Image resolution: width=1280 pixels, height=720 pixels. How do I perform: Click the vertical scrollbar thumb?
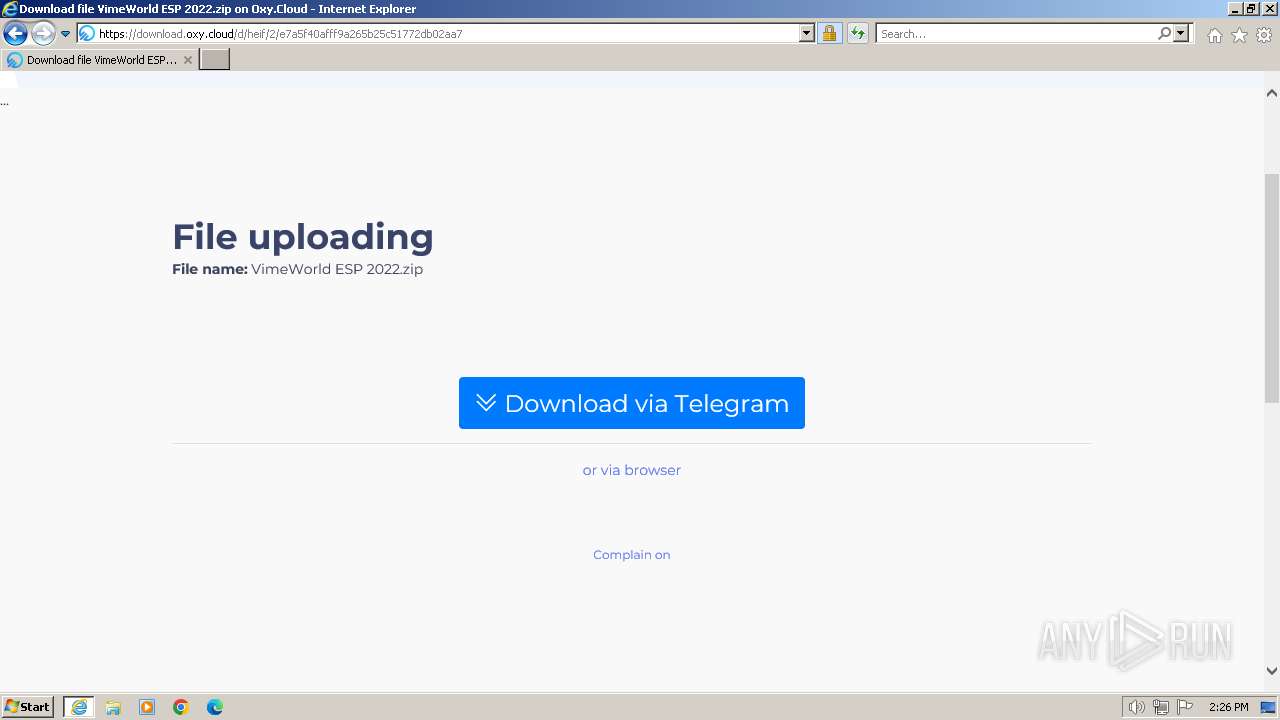click(x=1272, y=288)
